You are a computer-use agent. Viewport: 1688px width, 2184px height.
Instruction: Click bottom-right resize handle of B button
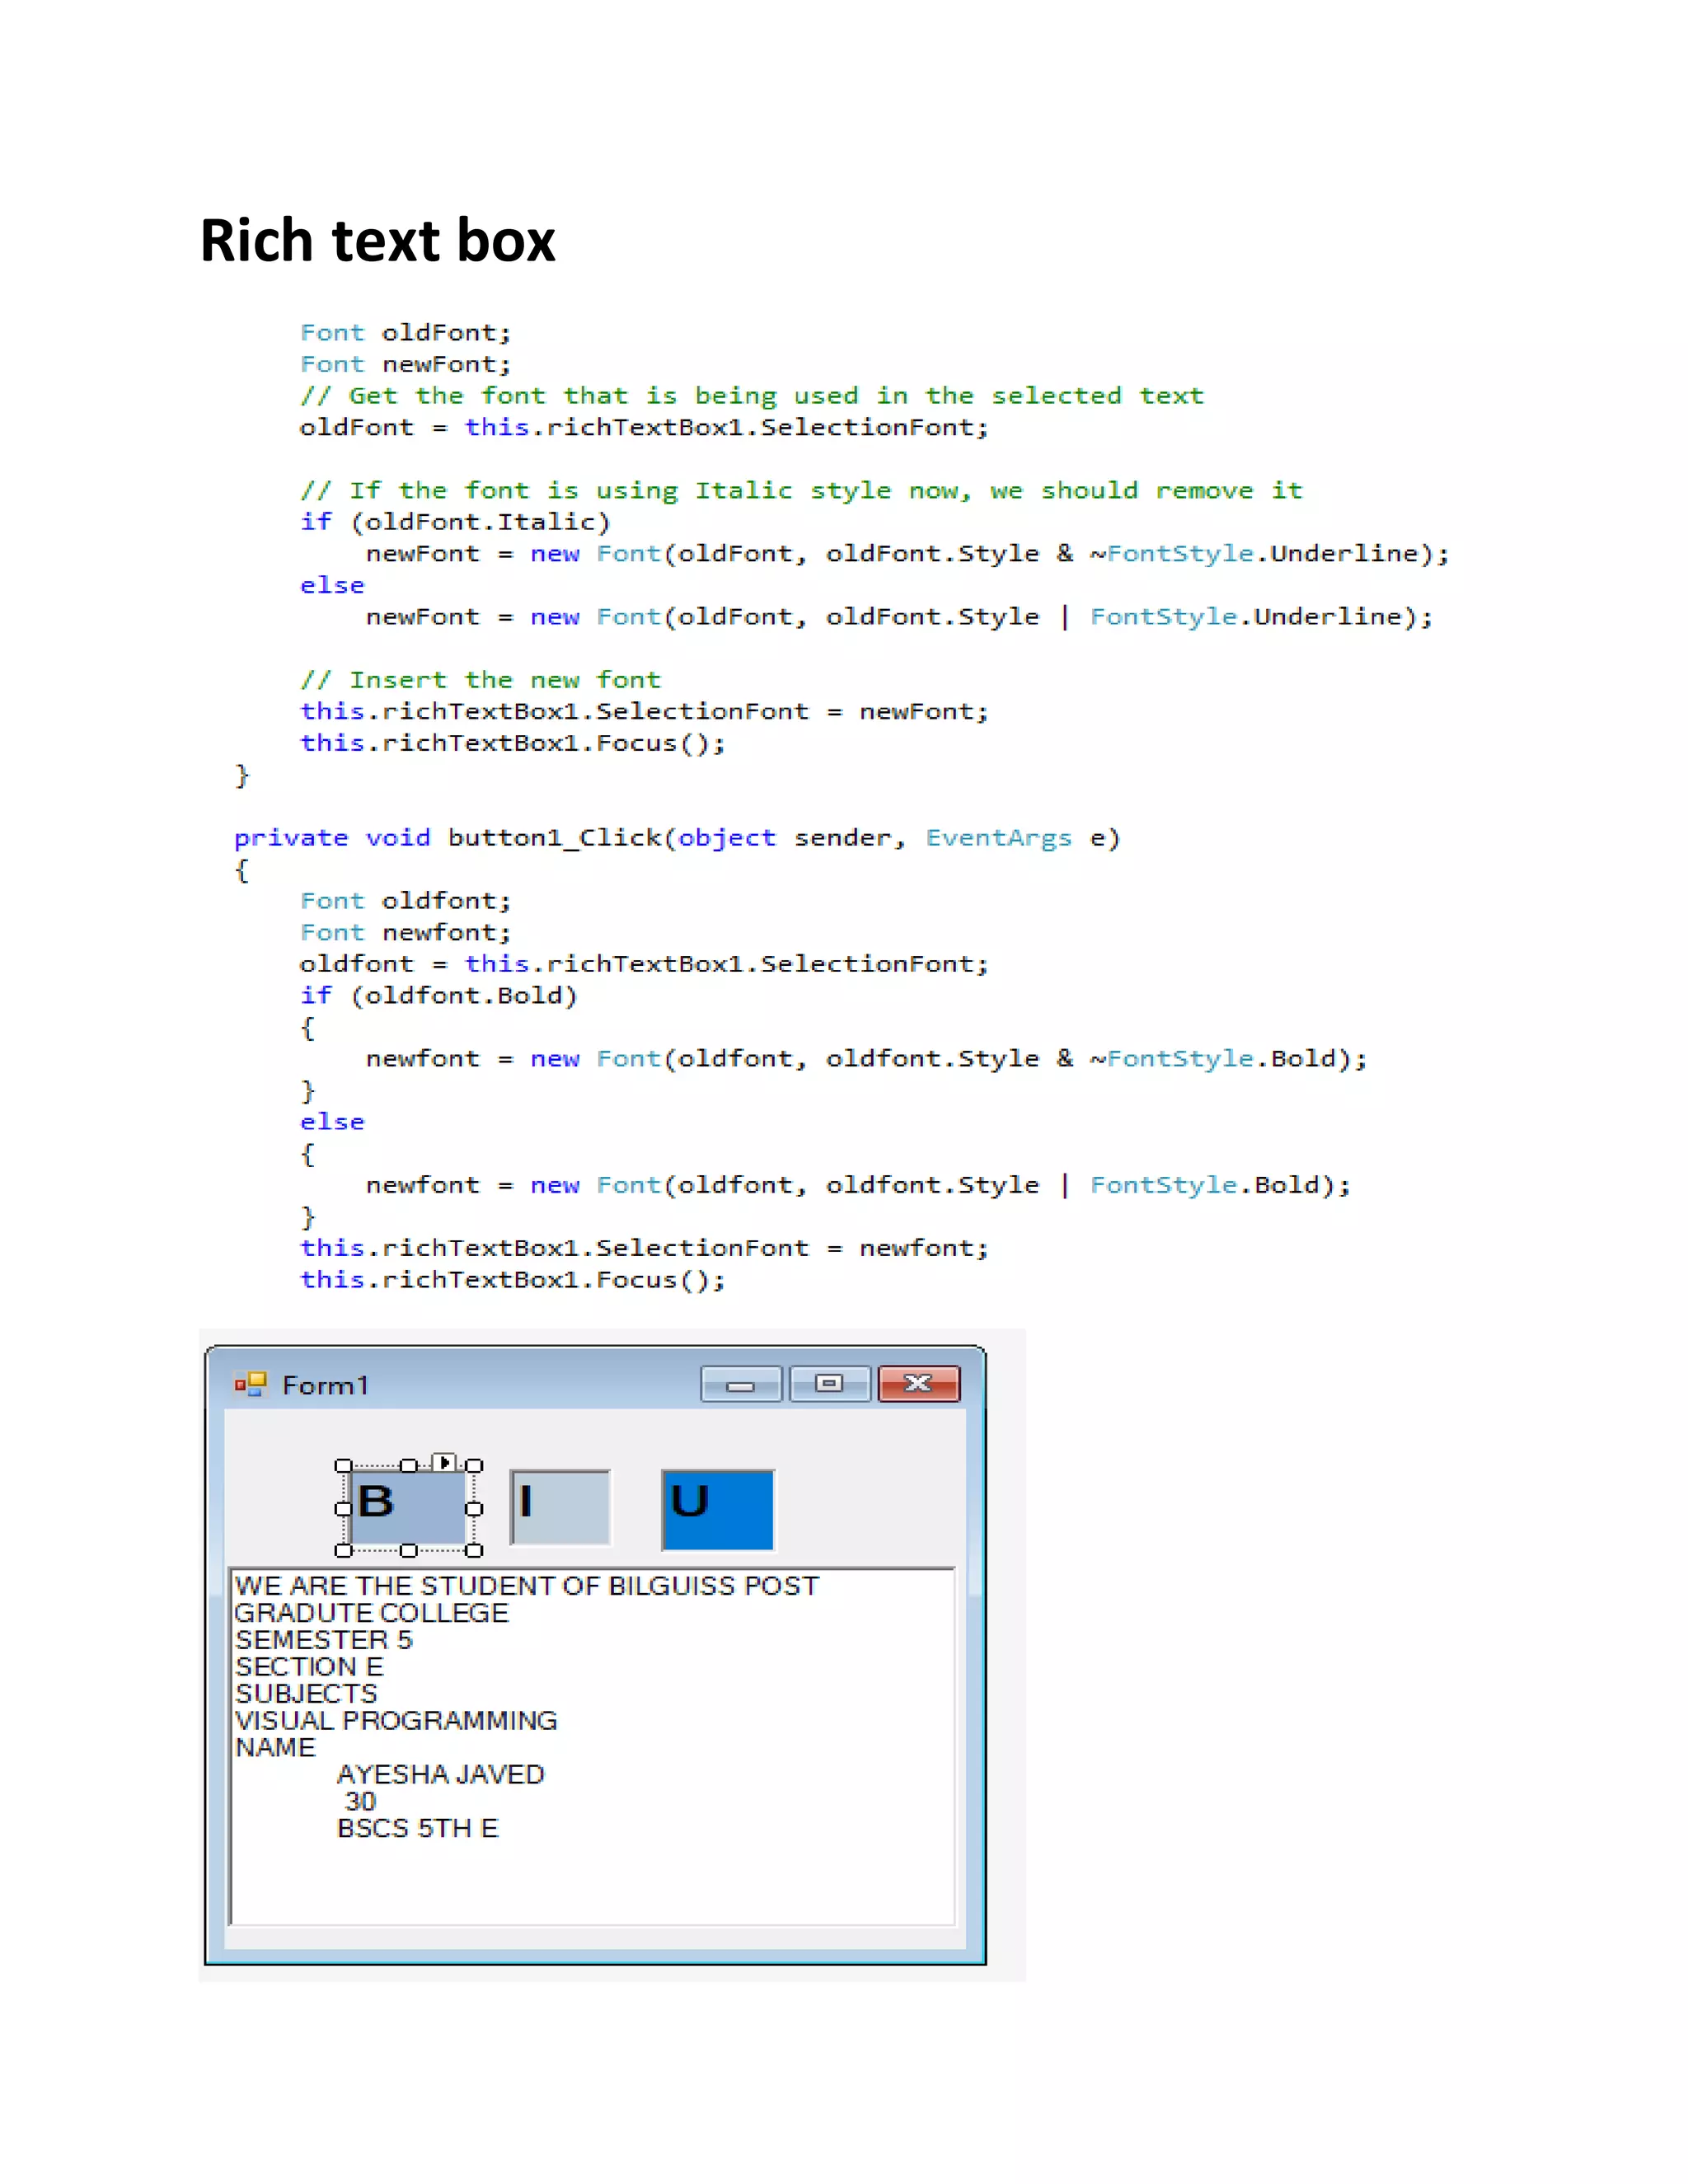[474, 1550]
